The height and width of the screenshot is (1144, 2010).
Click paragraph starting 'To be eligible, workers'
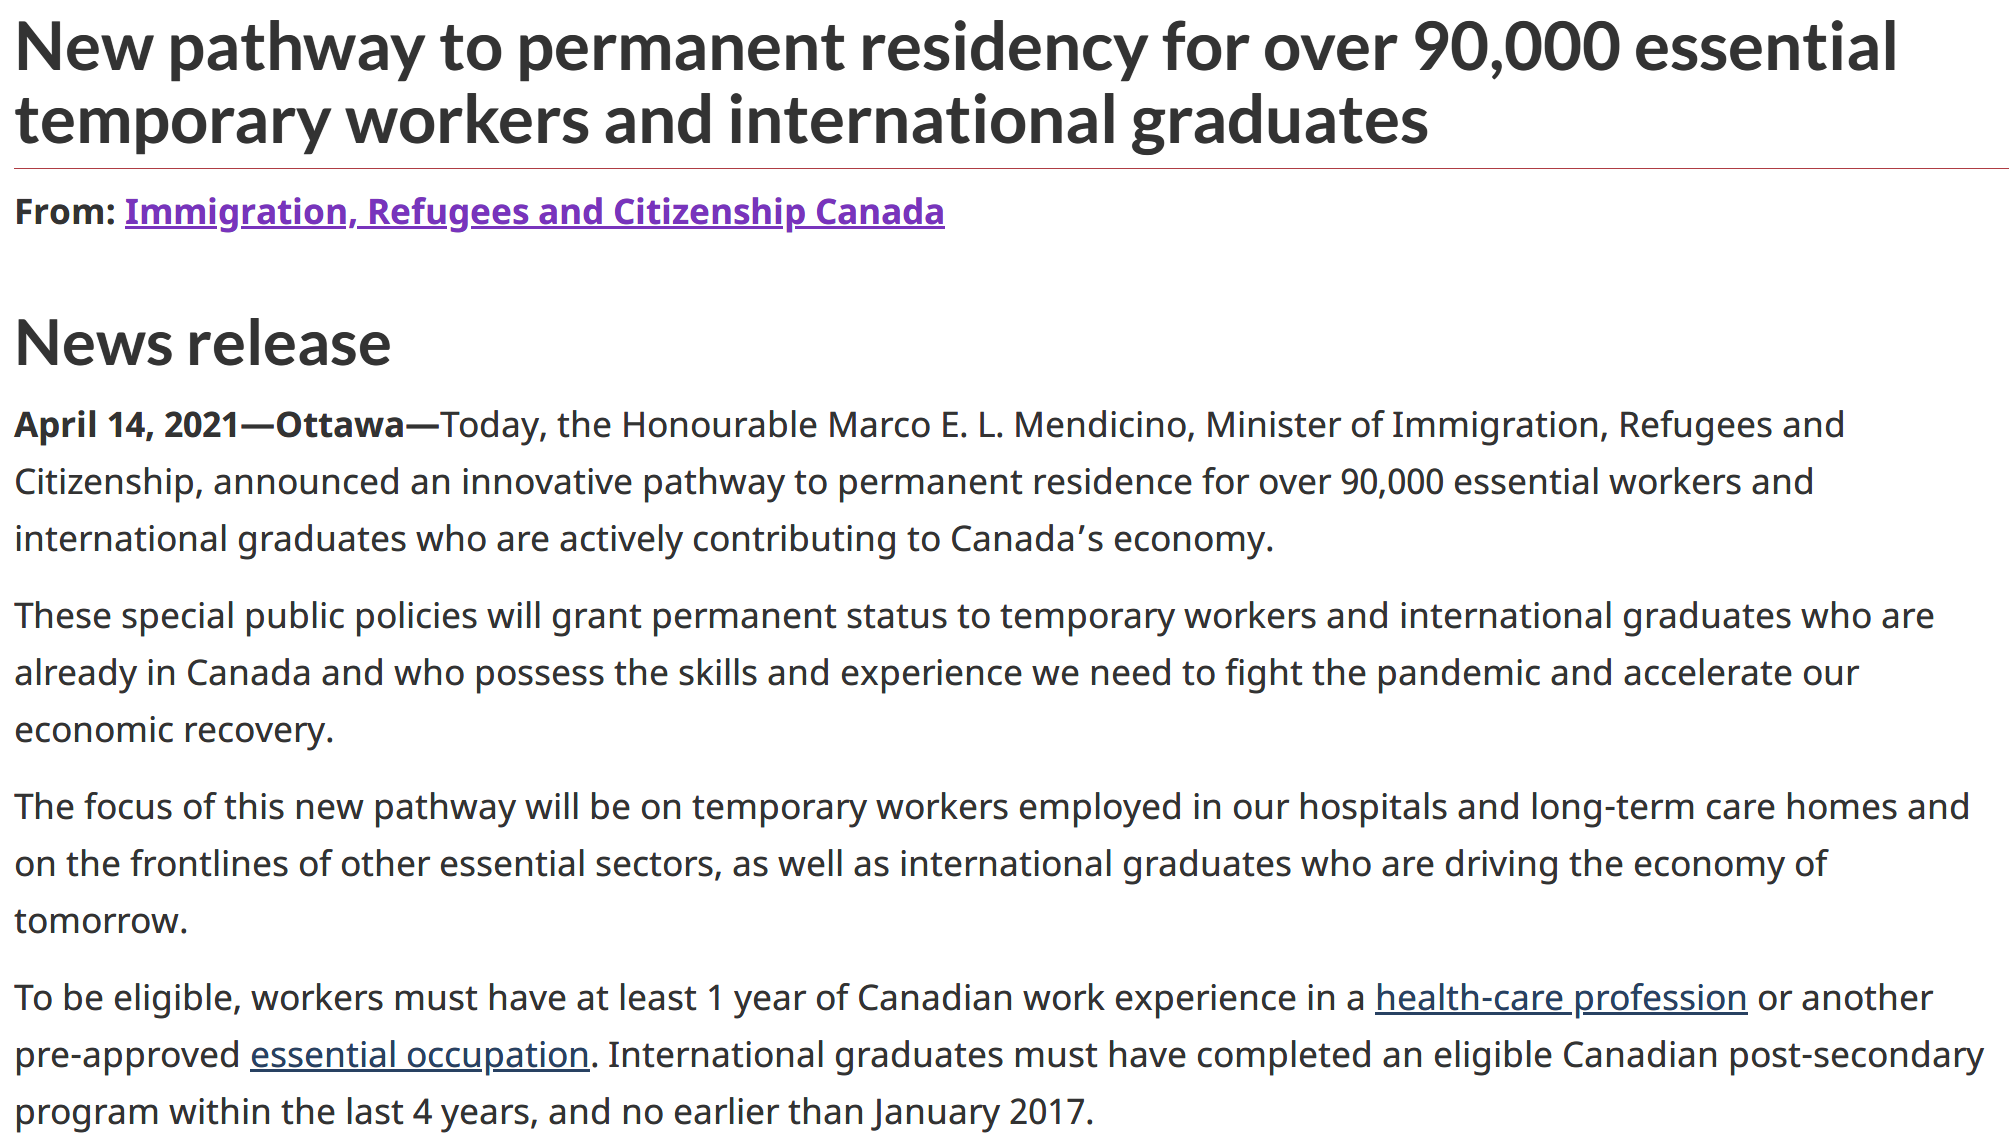pyautogui.click(x=999, y=1055)
